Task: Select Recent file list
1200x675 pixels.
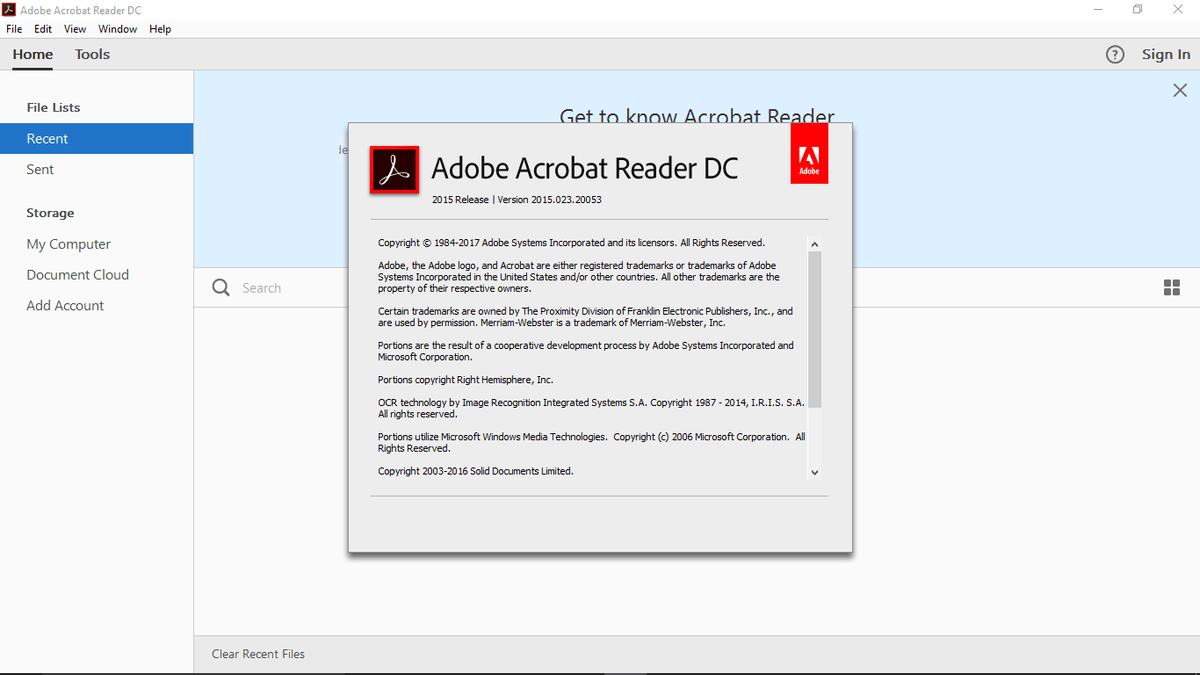Action: click(96, 139)
